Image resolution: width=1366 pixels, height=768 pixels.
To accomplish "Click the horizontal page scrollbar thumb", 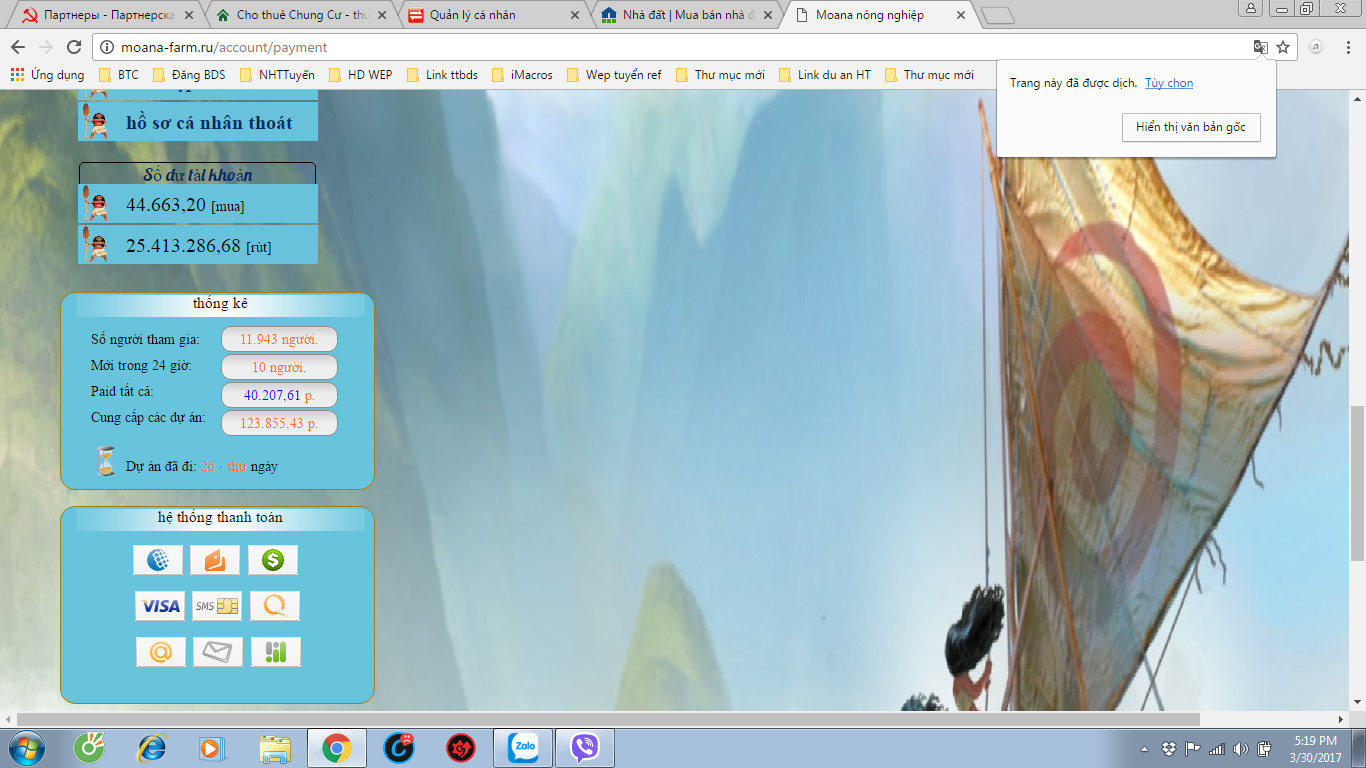I will tap(608, 720).
